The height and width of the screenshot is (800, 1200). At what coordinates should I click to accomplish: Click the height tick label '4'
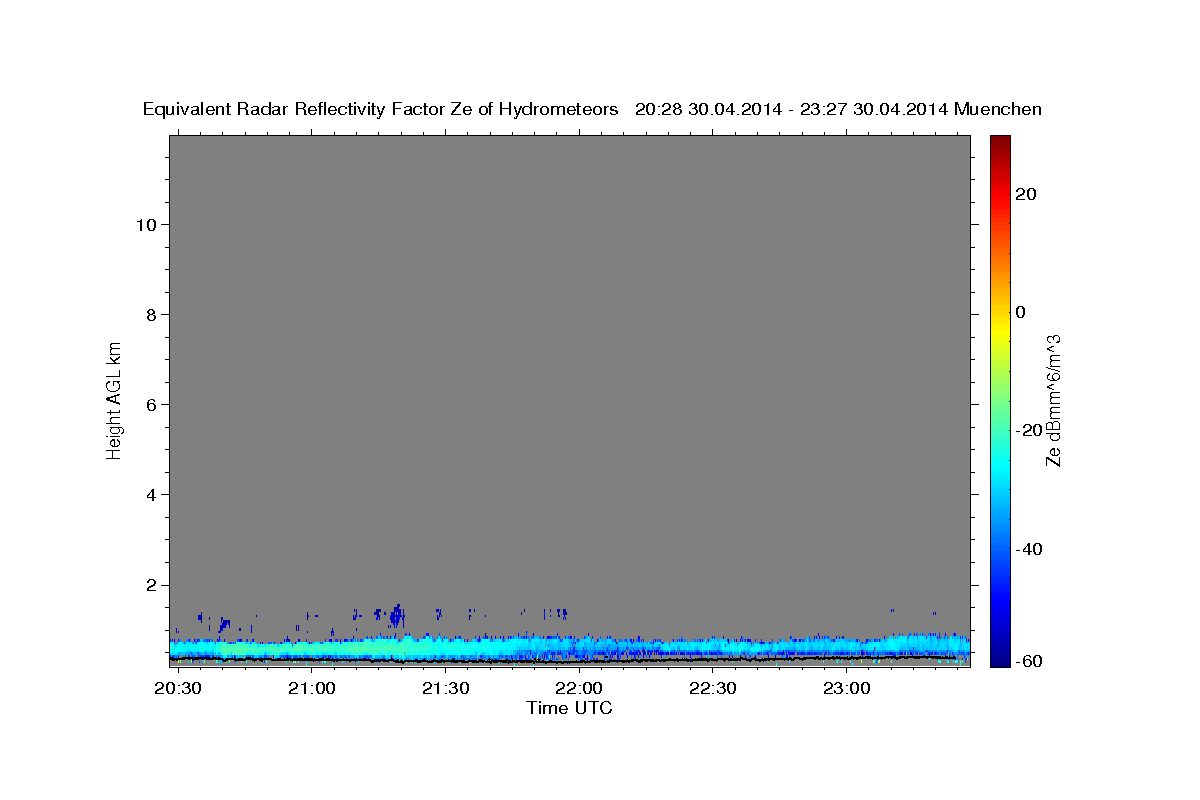[149, 494]
